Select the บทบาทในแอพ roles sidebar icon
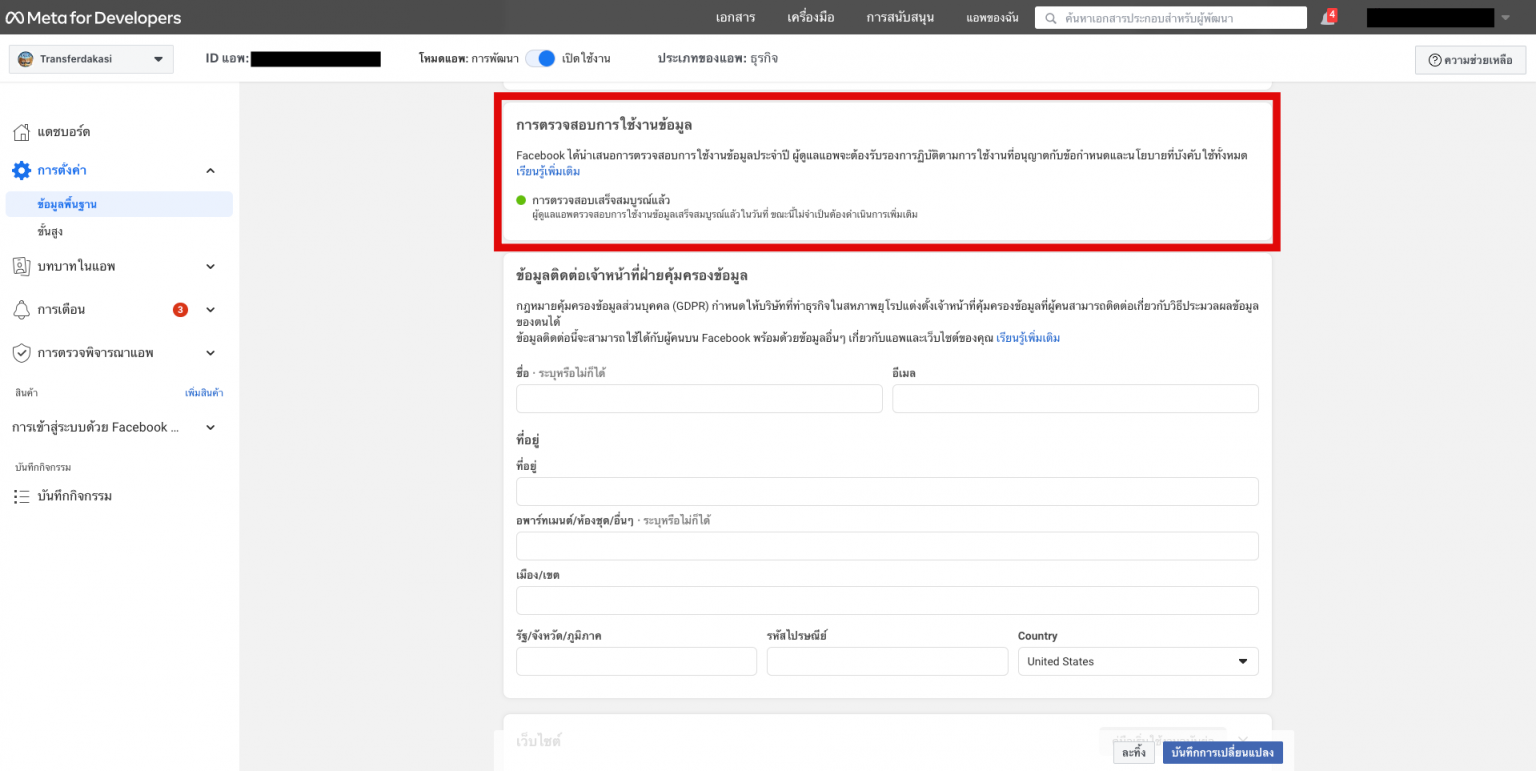Viewport: 1536px width, 771px height. coord(21,266)
